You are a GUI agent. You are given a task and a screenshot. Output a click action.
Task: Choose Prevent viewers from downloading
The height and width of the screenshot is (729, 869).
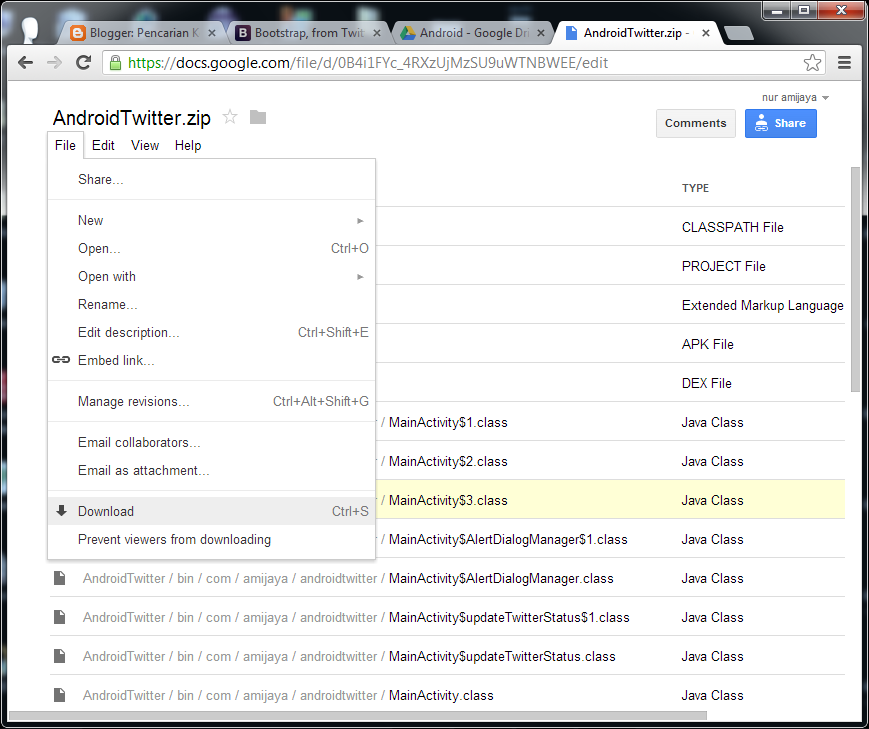211,539
